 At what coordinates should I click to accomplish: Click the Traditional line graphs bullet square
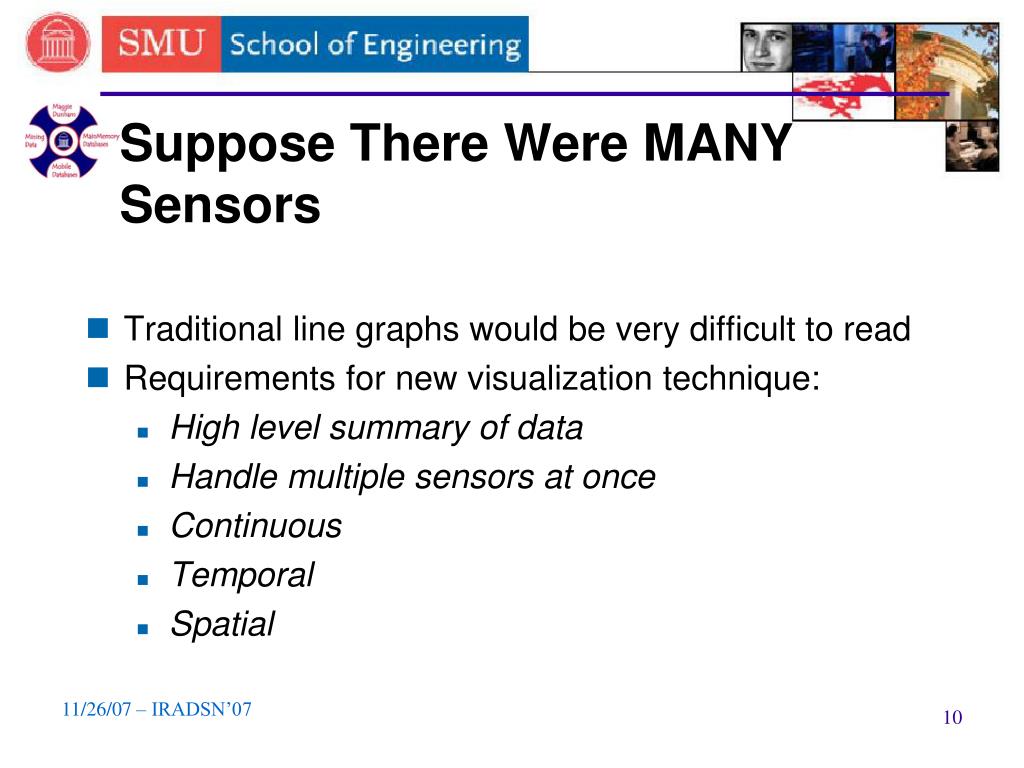pos(98,328)
